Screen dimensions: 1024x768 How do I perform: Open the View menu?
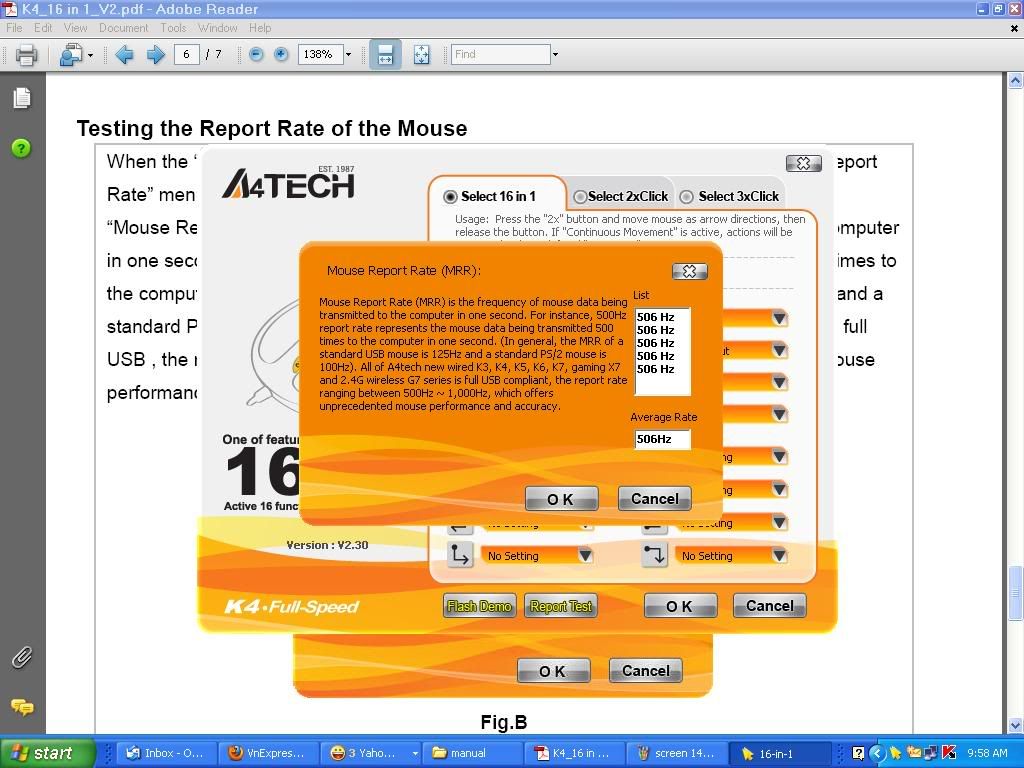(75, 28)
